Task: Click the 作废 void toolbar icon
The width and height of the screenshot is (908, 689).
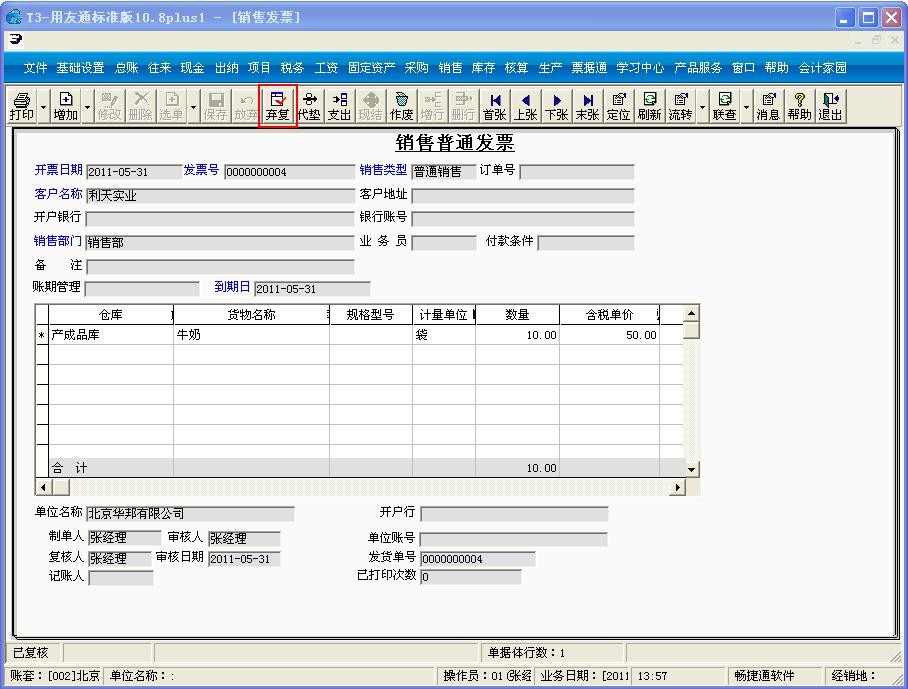Action: 401,106
